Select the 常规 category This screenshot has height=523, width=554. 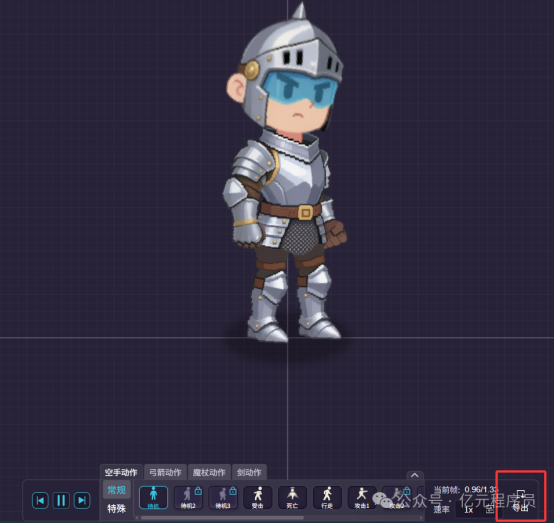click(117, 490)
